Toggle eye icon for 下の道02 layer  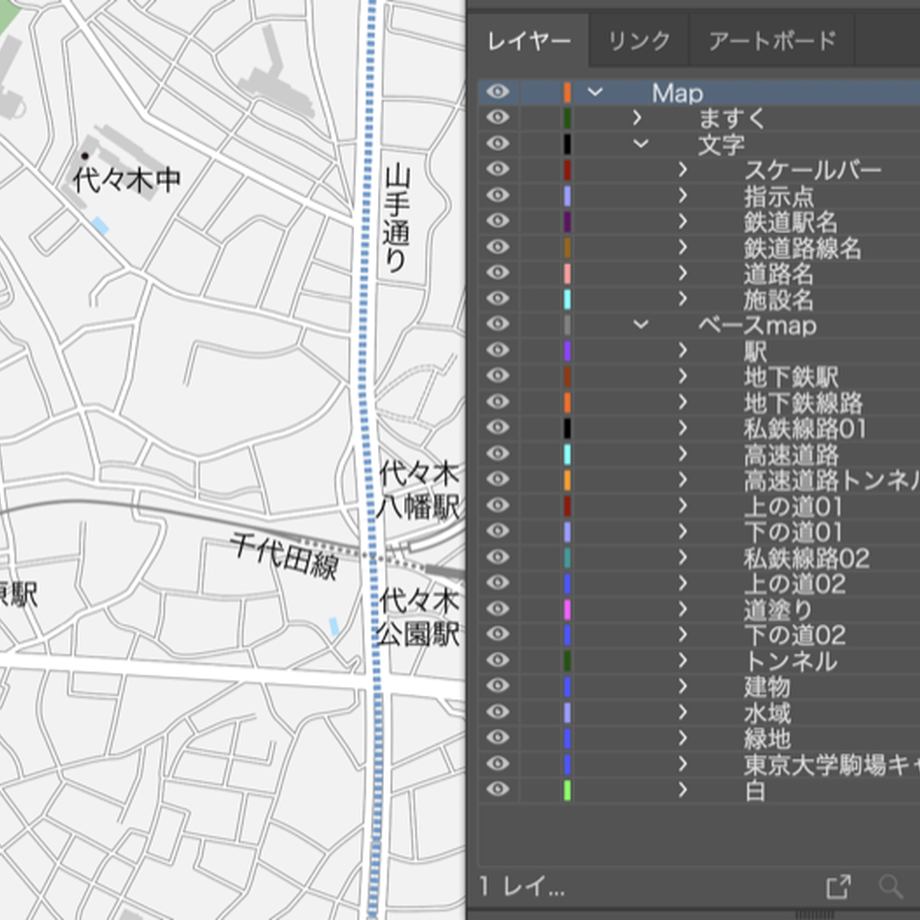498,634
